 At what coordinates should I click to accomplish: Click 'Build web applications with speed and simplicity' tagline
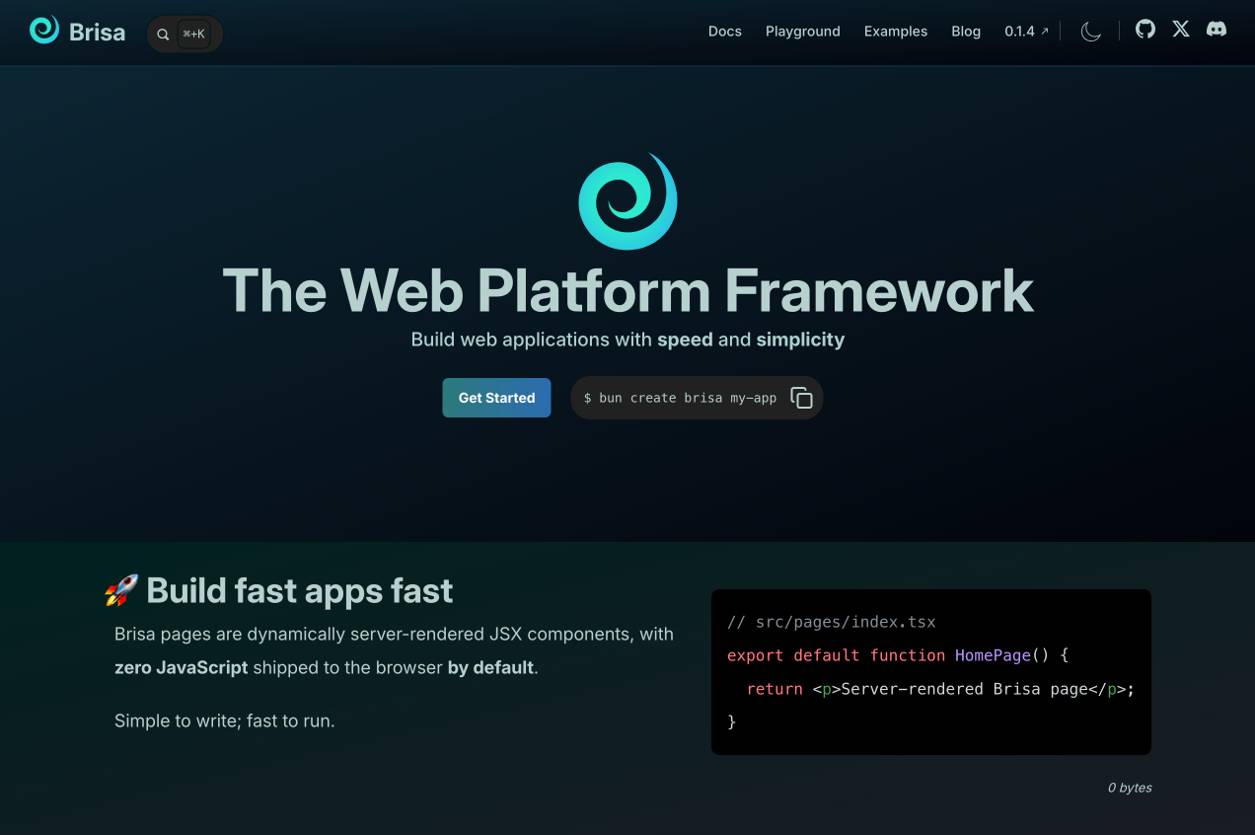click(628, 340)
